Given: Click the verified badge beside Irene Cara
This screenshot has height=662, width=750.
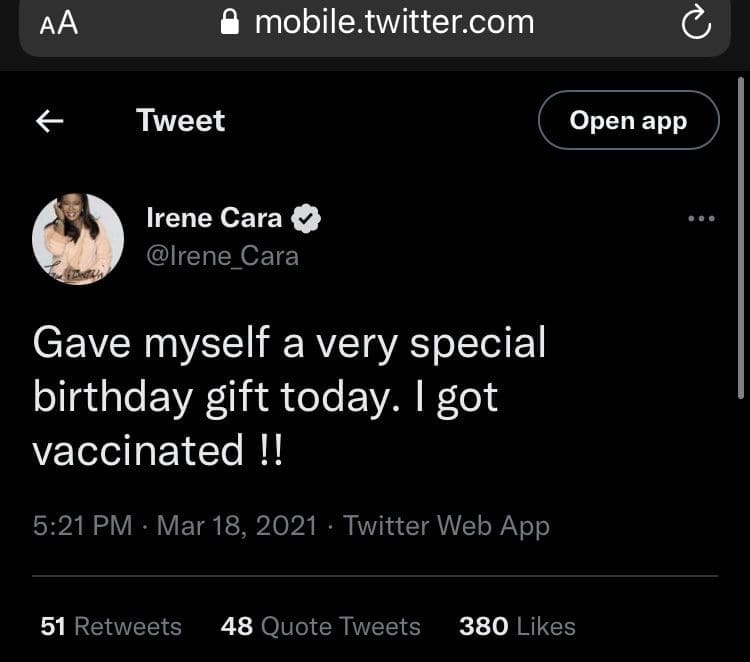Looking at the screenshot, I should pos(306,218).
